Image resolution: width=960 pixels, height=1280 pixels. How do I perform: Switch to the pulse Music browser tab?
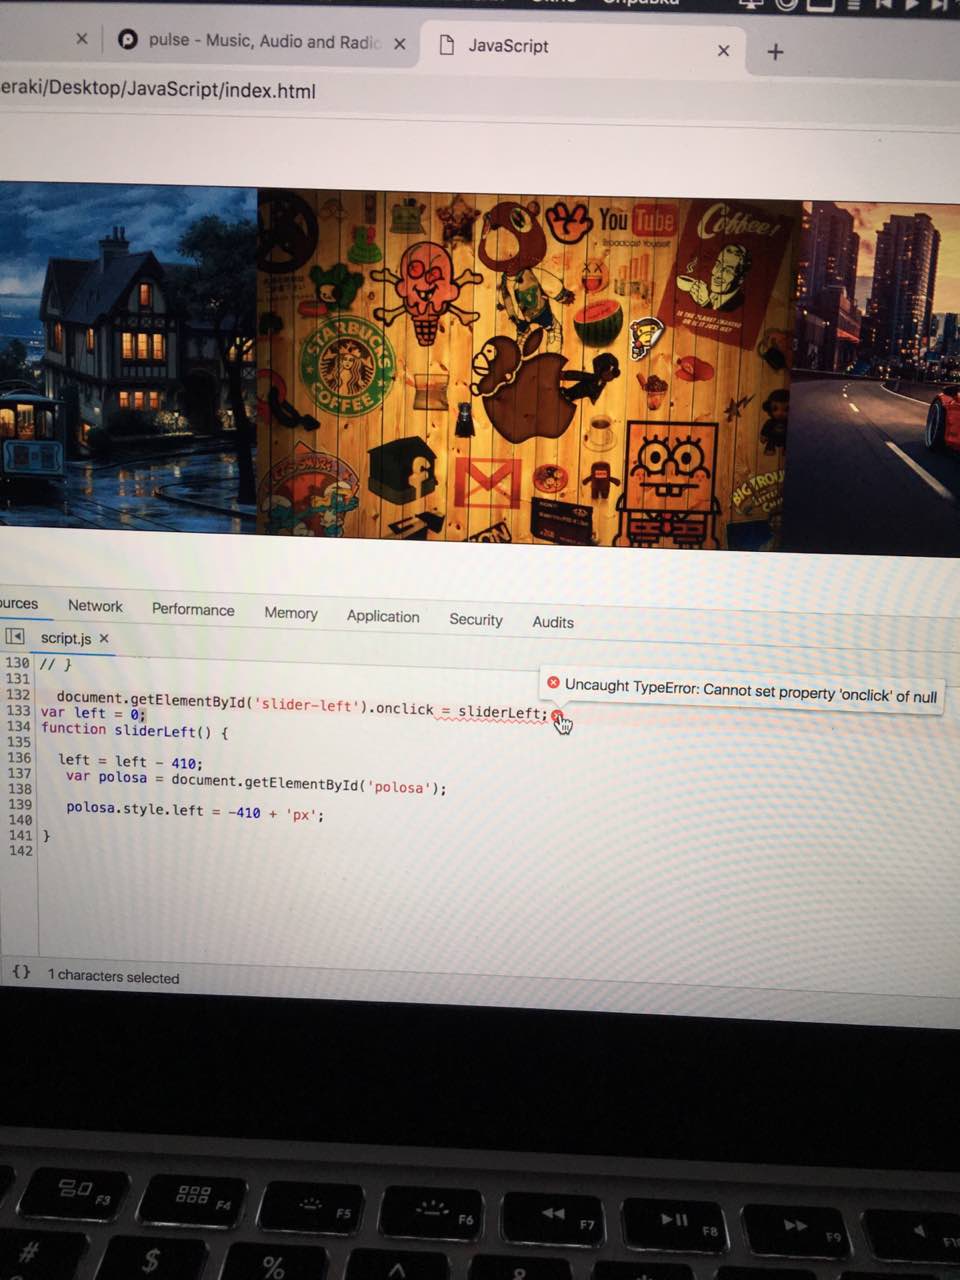(263, 41)
